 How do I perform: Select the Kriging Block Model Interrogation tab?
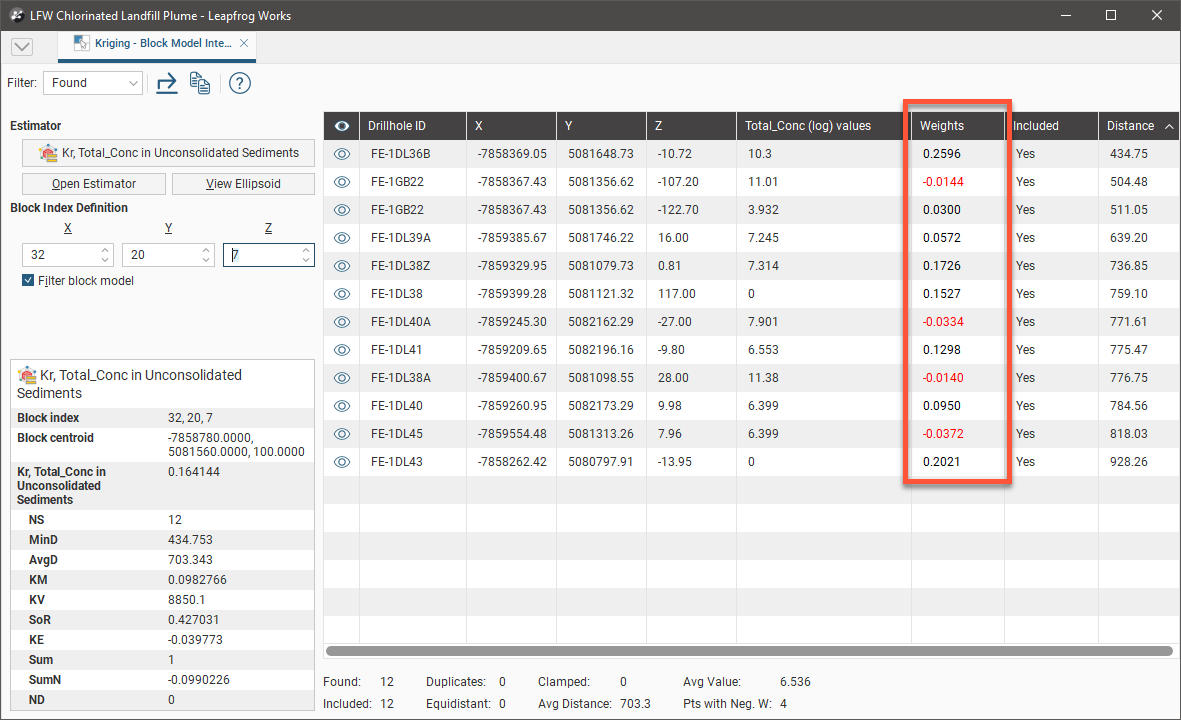(x=162, y=44)
